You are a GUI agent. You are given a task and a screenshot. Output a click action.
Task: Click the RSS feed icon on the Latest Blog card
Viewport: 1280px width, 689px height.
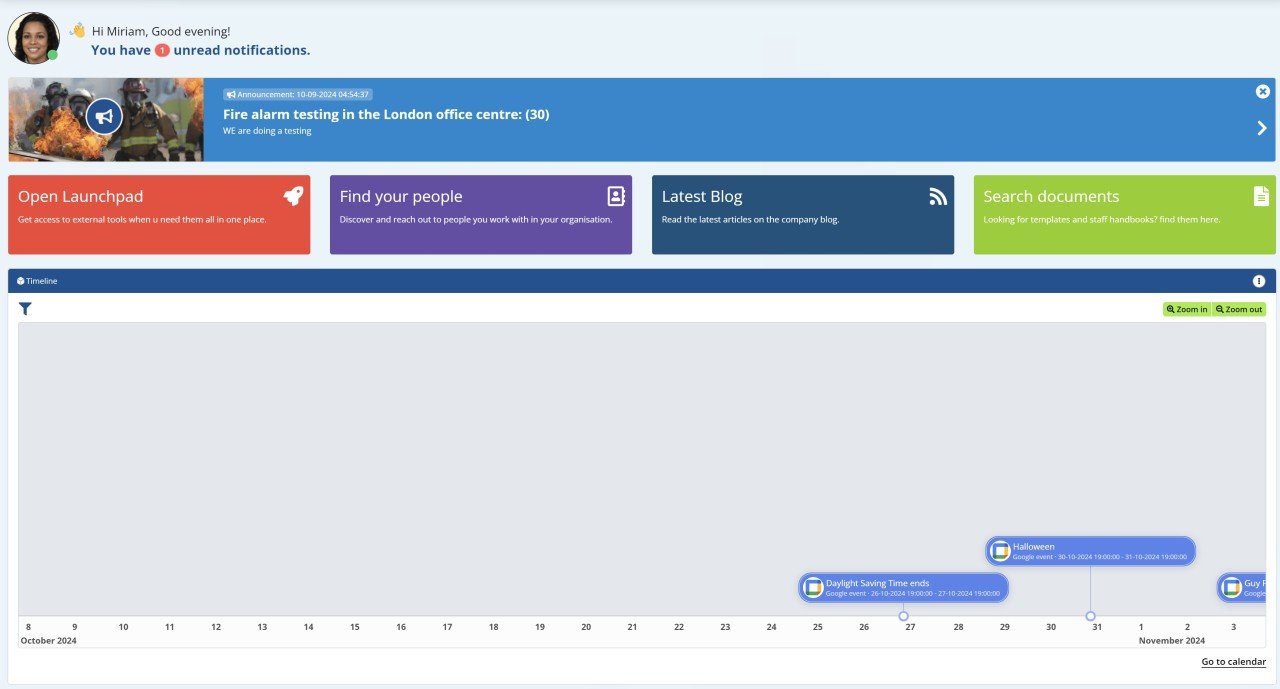point(937,197)
